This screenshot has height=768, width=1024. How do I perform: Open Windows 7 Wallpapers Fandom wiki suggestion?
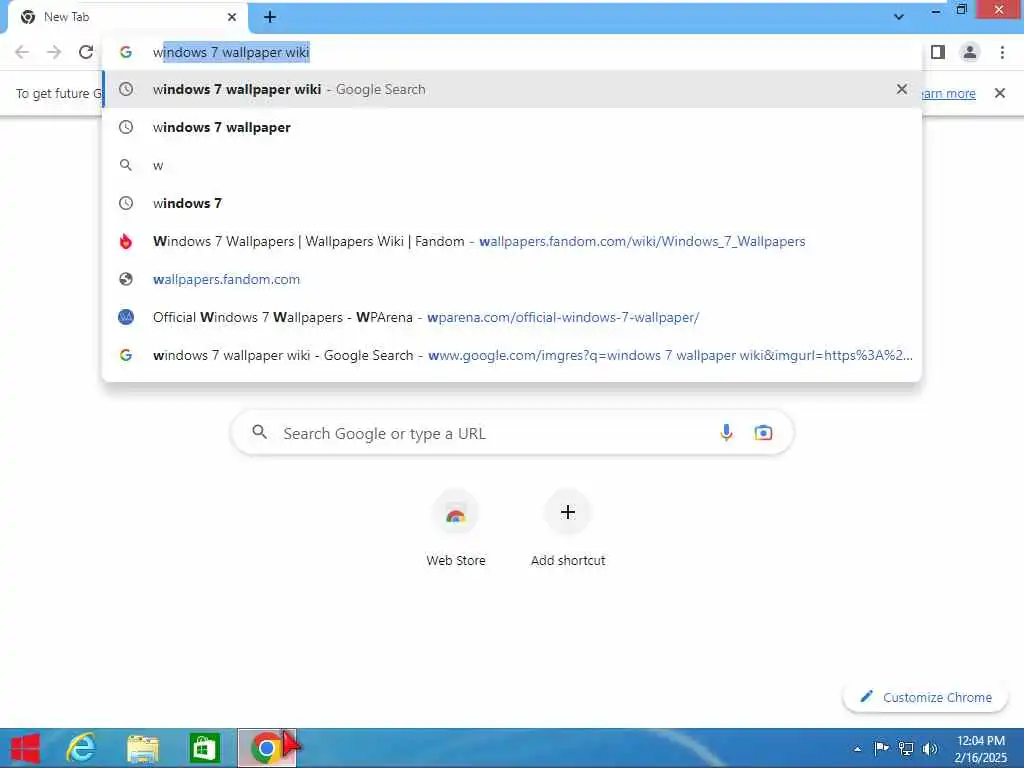(512, 241)
